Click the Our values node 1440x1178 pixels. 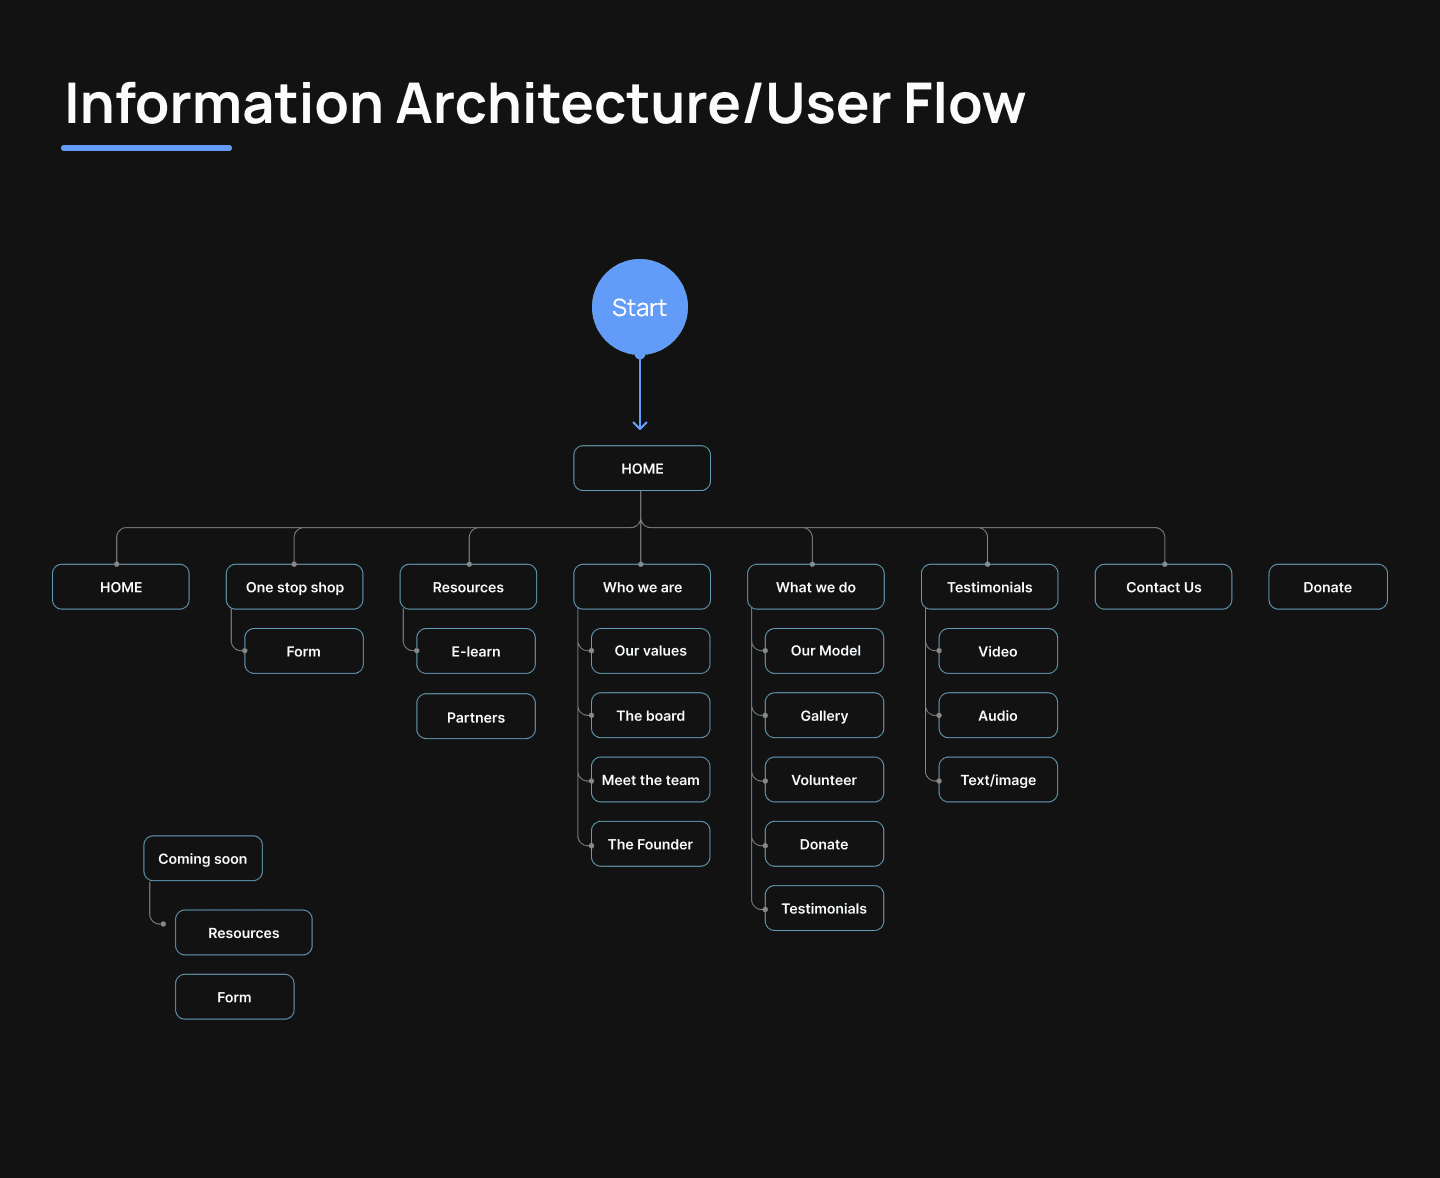pos(650,651)
